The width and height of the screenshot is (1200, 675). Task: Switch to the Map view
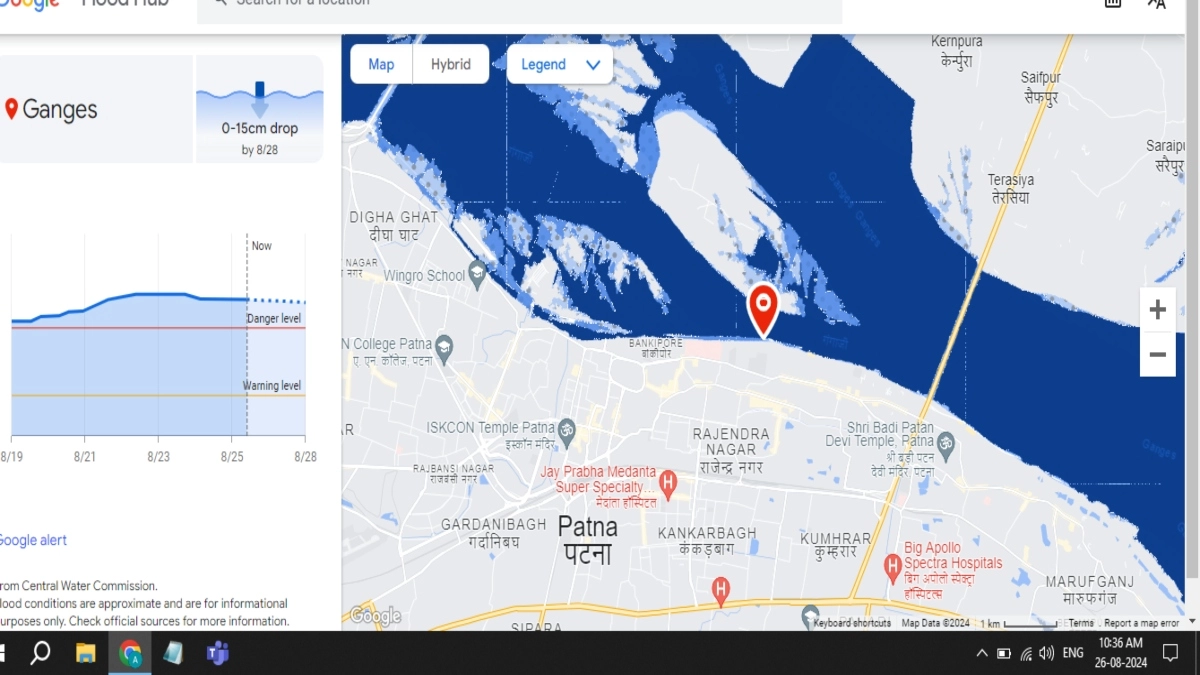pyautogui.click(x=381, y=64)
